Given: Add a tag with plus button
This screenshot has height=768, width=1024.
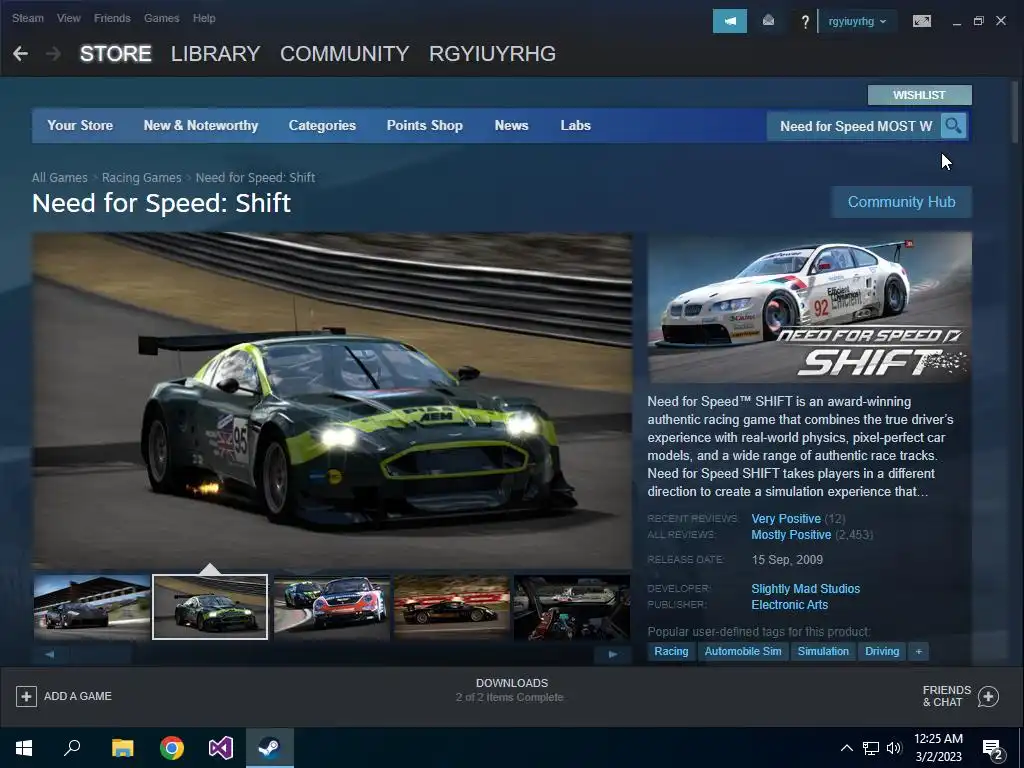Looking at the screenshot, I should click(918, 651).
